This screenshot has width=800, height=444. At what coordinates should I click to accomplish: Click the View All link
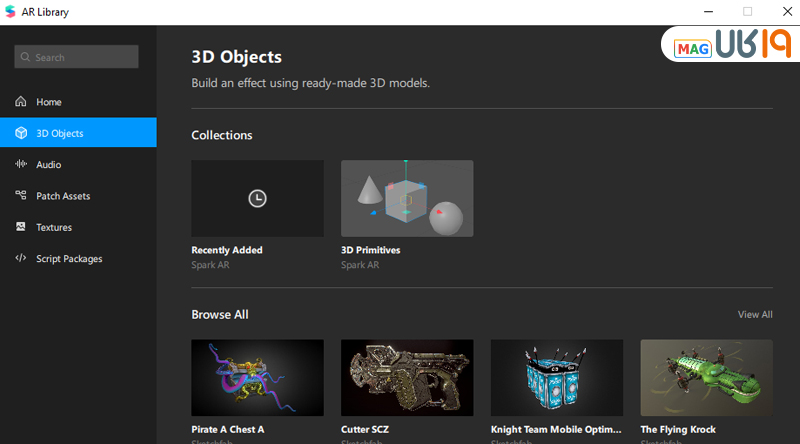click(x=754, y=314)
